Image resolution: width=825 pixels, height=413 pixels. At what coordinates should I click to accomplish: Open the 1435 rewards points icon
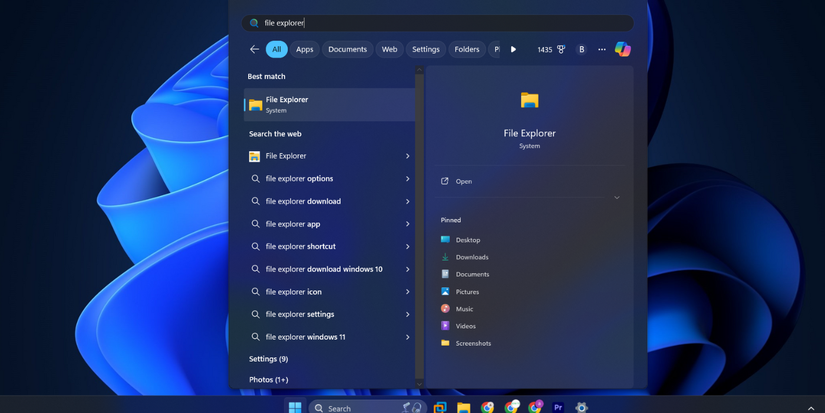coord(551,49)
